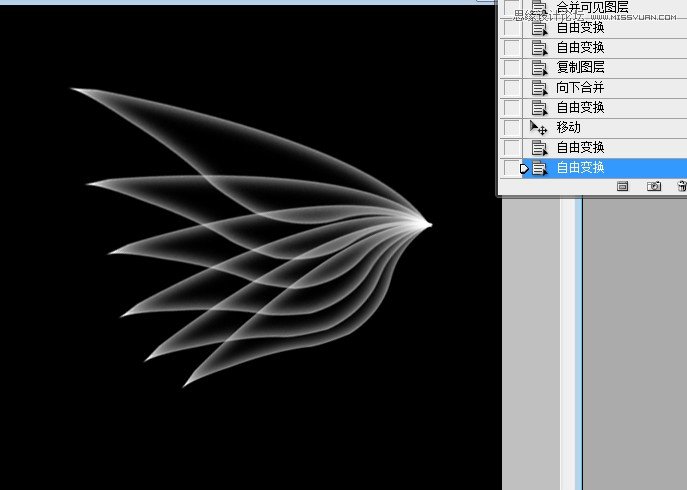Select 自由变换 state directly above 移动
The height and width of the screenshot is (490, 687).
point(580,108)
